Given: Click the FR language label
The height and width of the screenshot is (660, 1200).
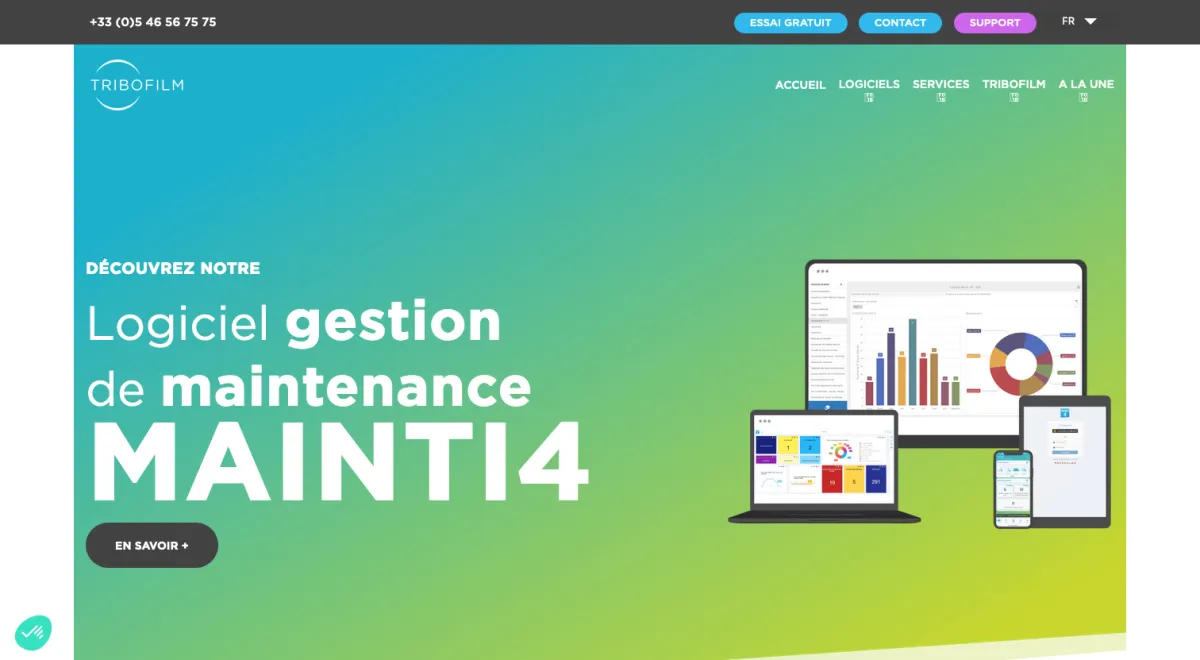Looking at the screenshot, I should click(1068, 21).
